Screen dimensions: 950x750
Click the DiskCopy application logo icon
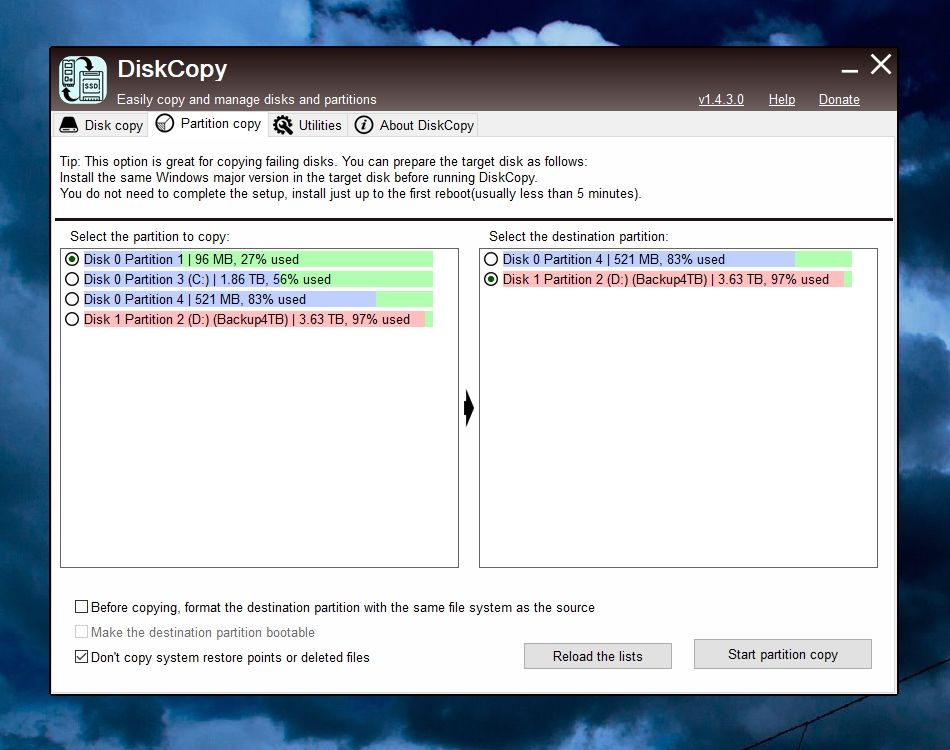pyautogui.click(x=83, y=80)
